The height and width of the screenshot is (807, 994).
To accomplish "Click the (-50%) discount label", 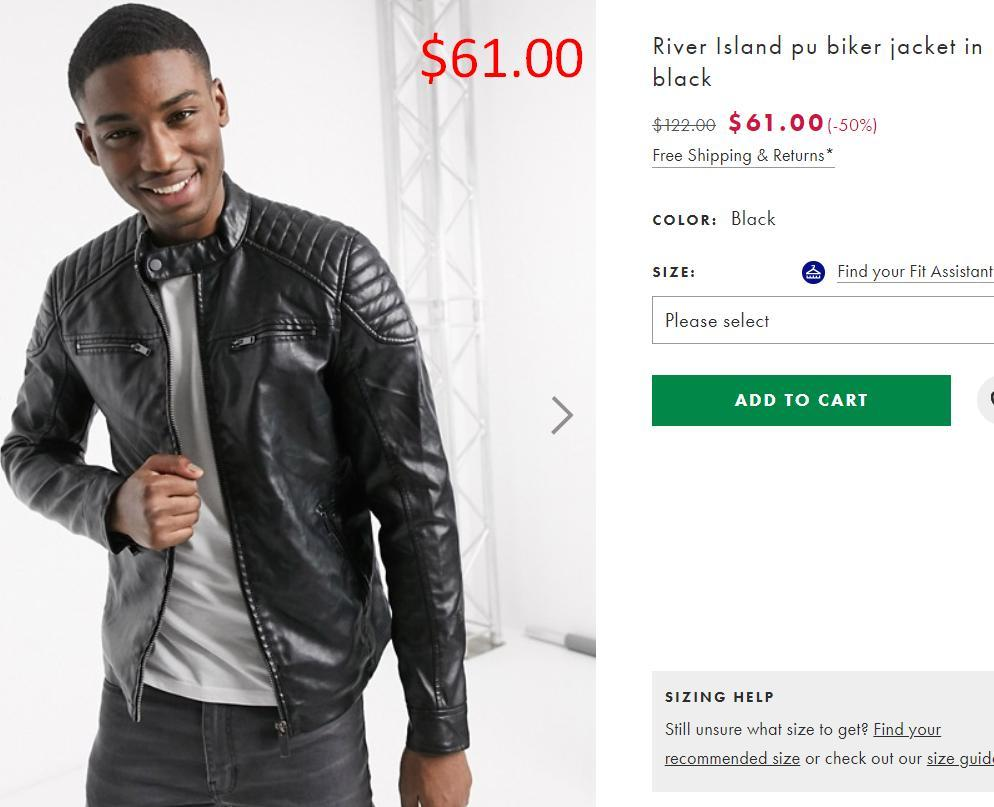I will click(852, 125).
